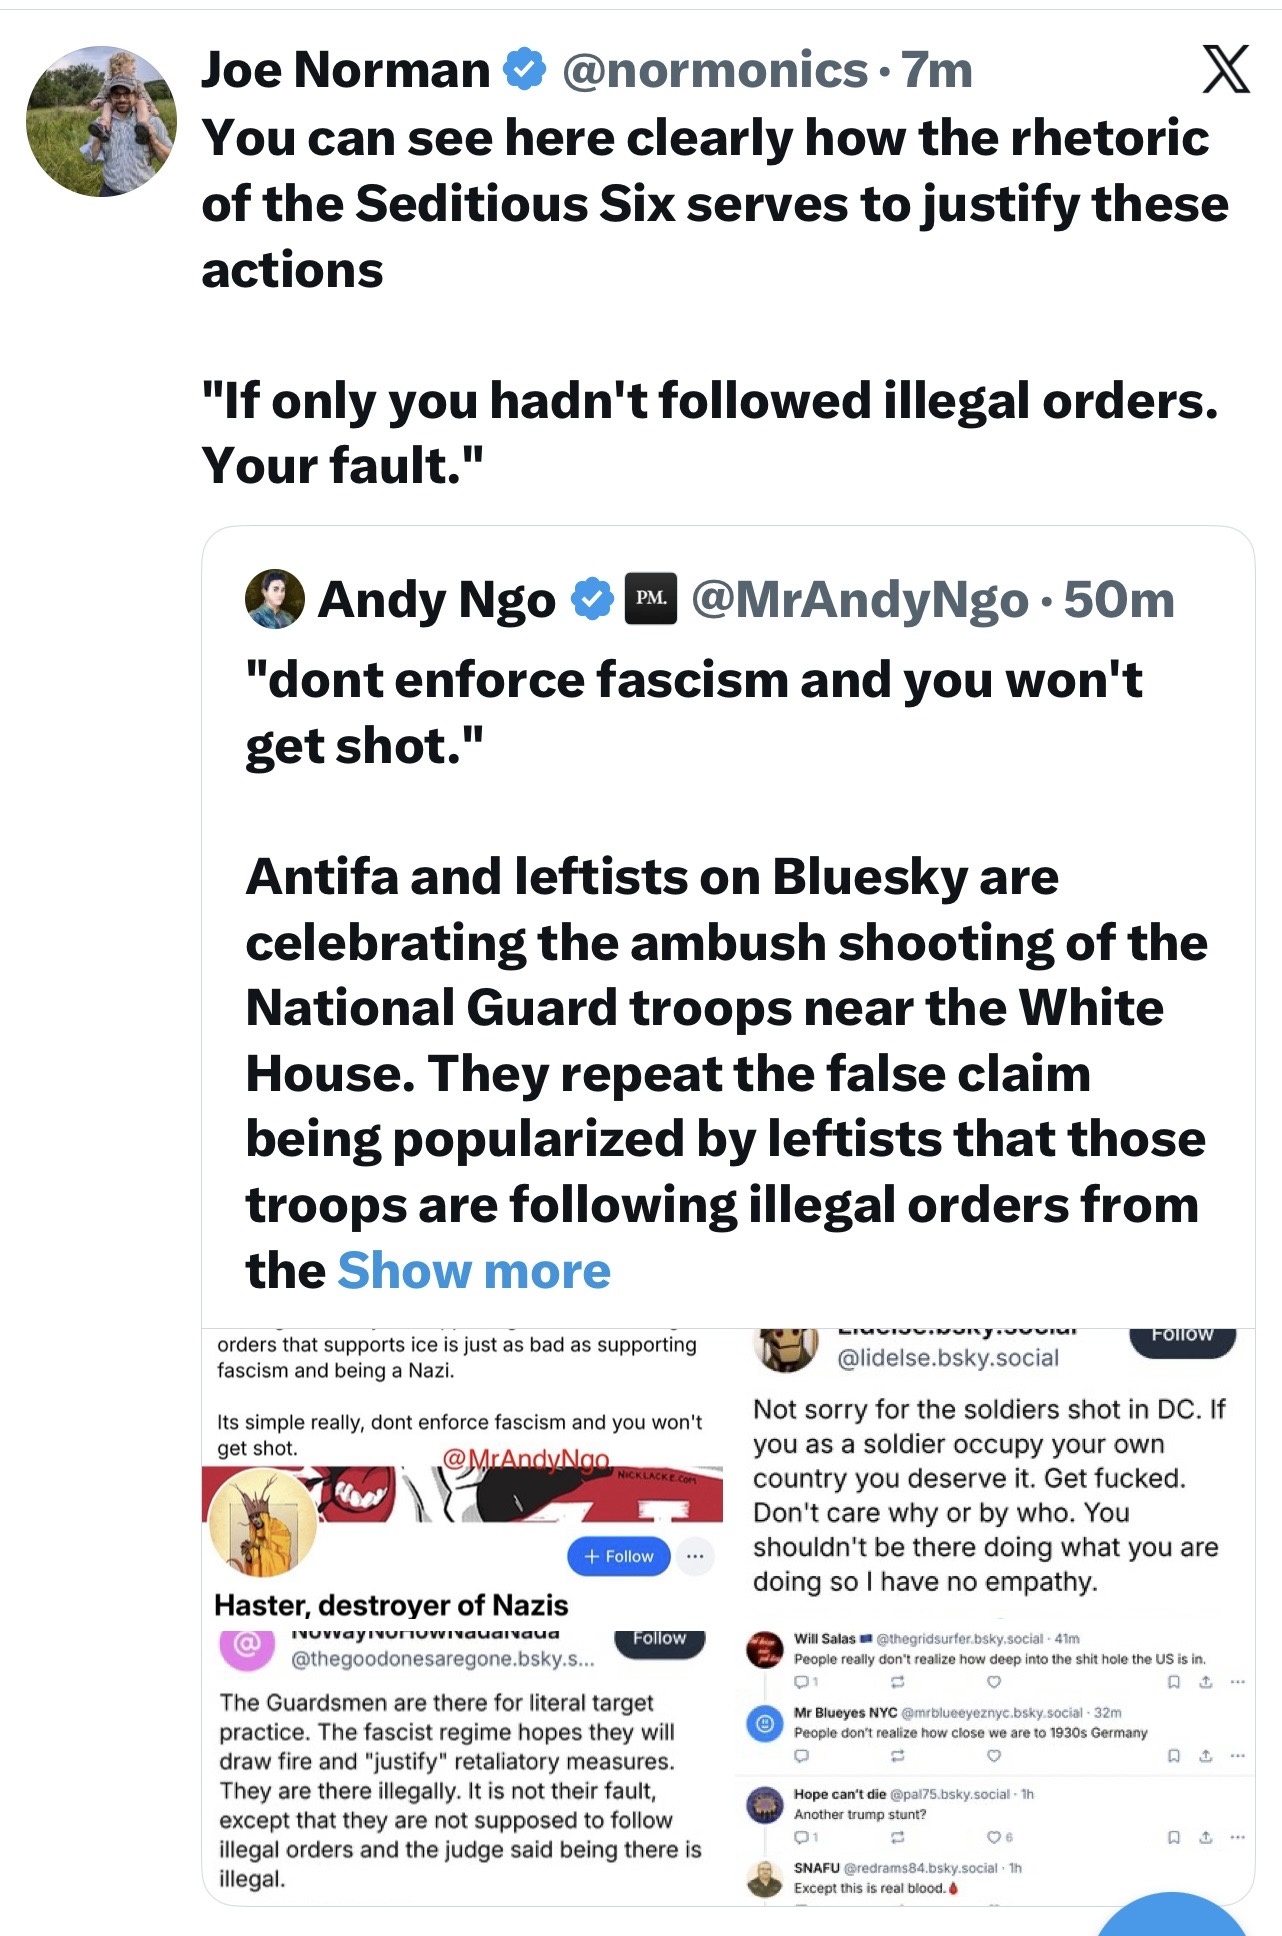
Task: Open Joe Norman's profile picture
Action: [x=101, y=121]
